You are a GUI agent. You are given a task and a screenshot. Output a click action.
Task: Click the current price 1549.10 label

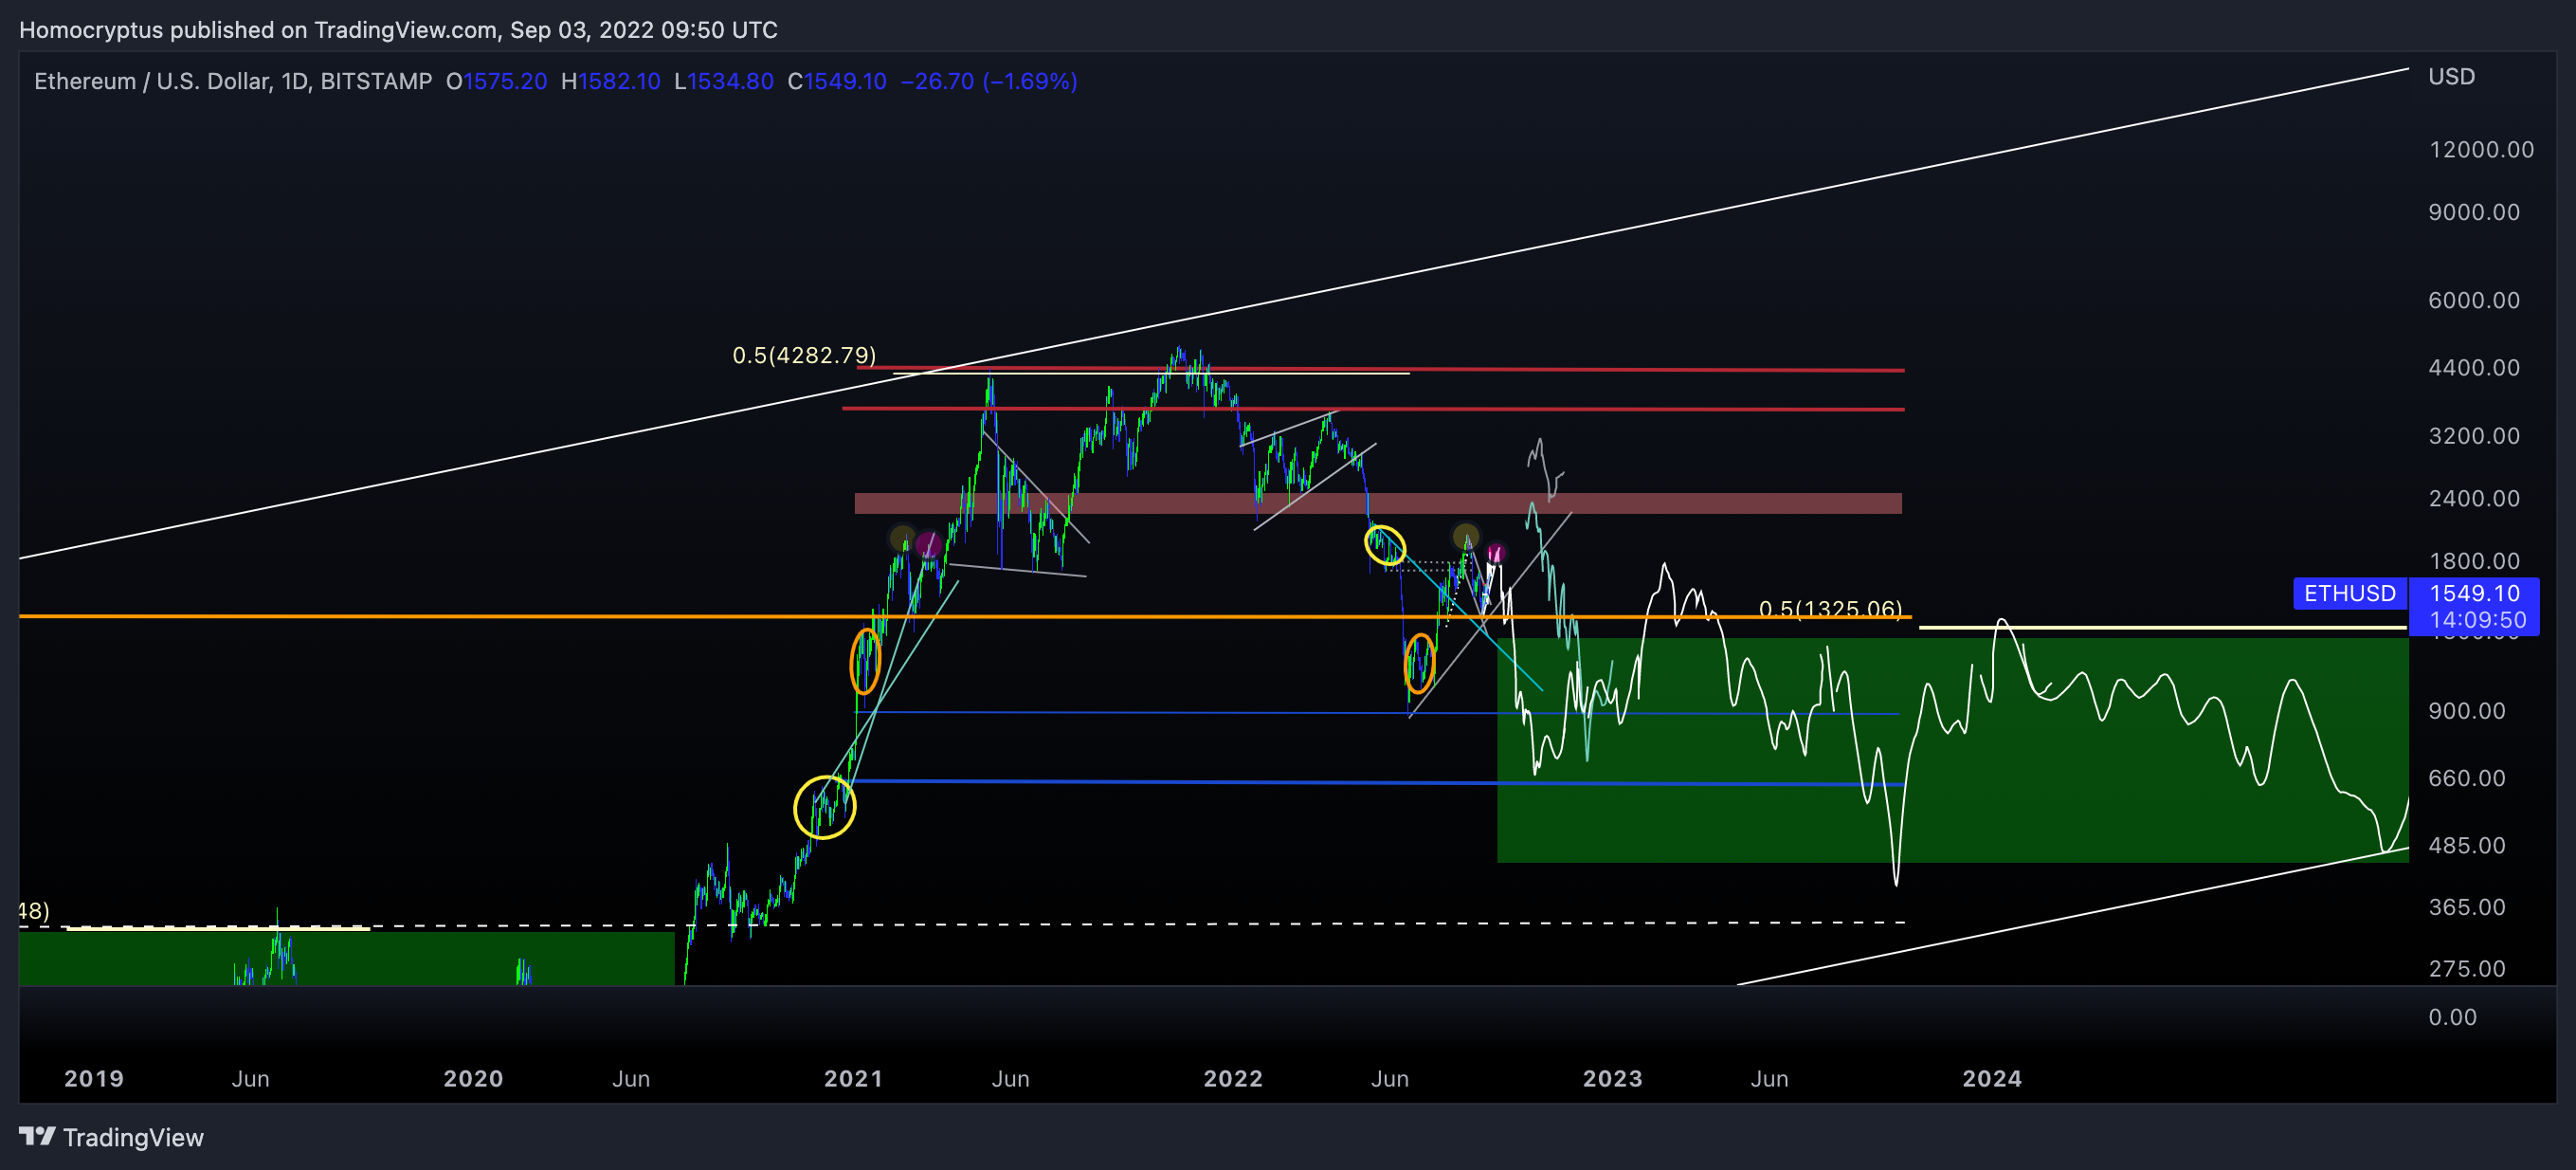point(2474,593)
